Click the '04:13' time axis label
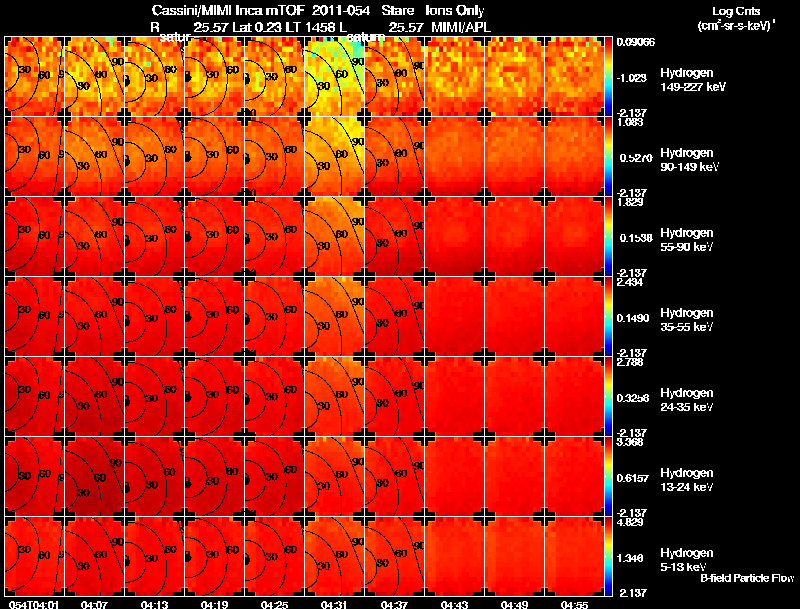This screenshot has height=609, width=800. (x=155, y=605)
